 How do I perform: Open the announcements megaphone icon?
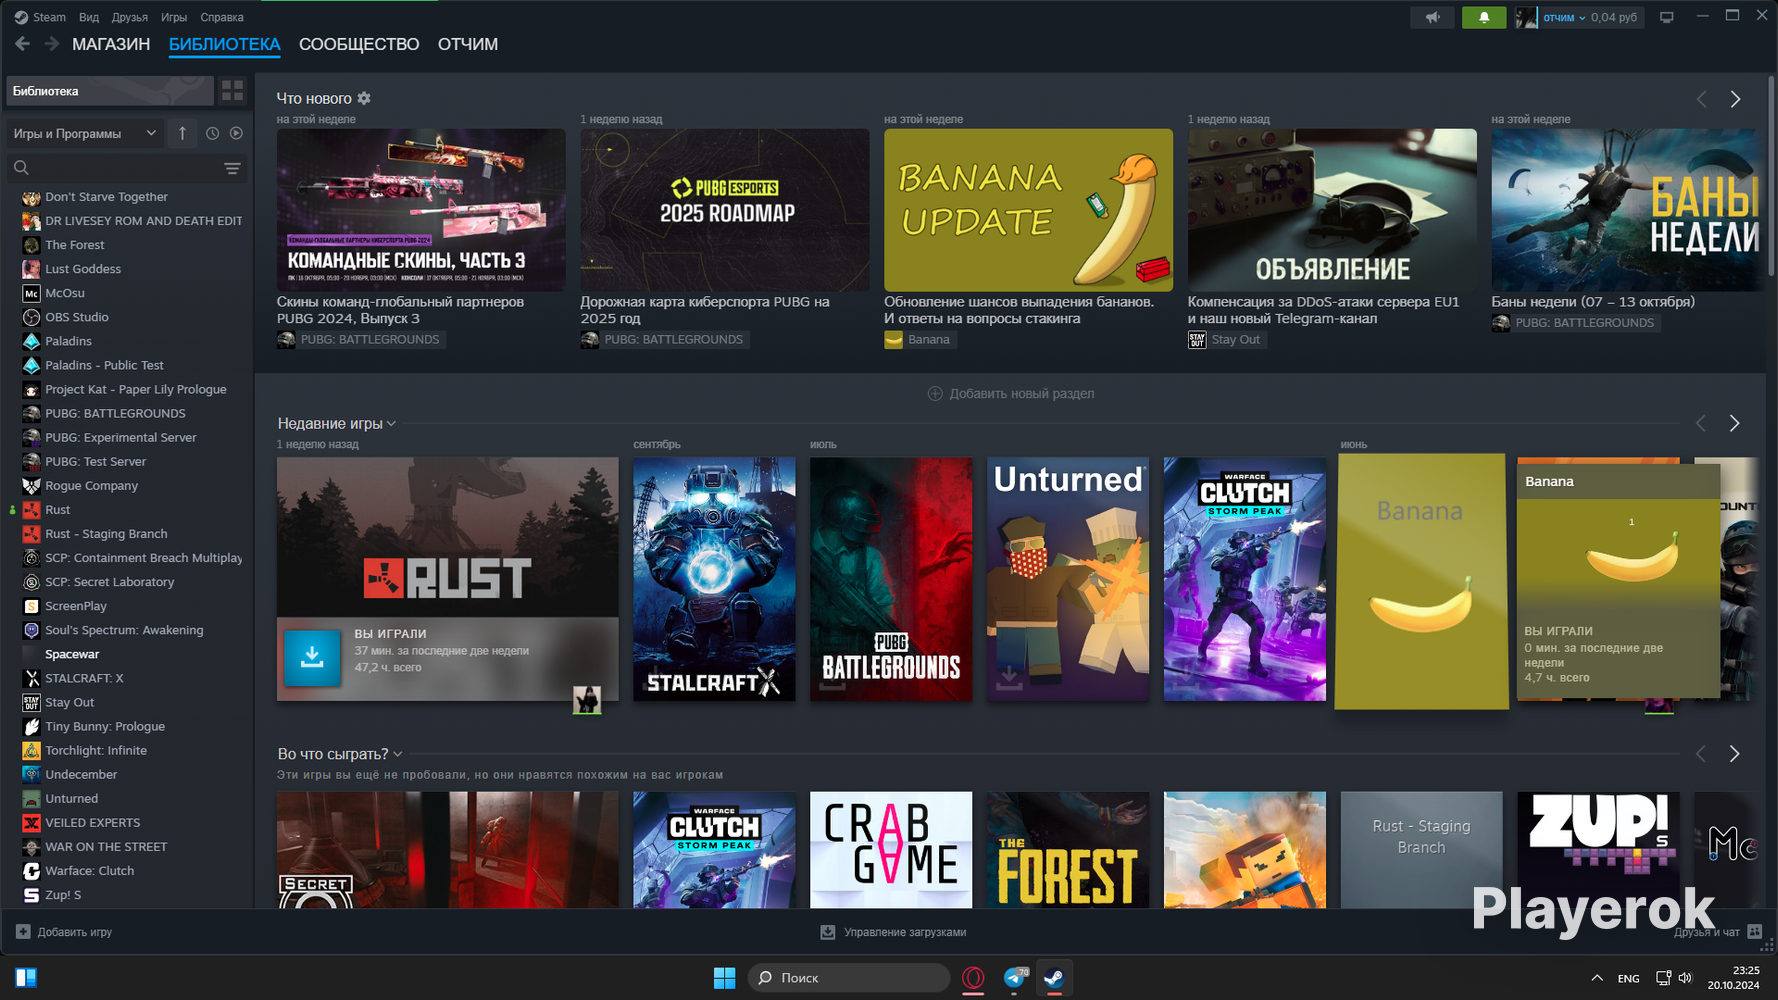(x=1433, y=17)
